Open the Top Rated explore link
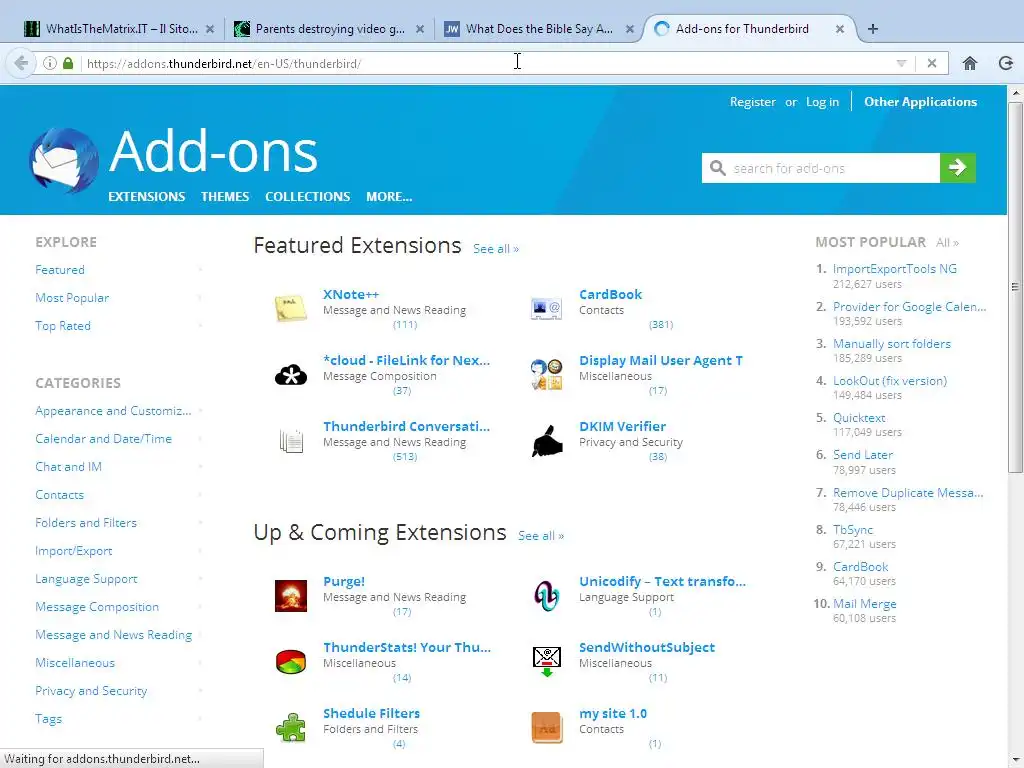Viewport: 1024px width, 768px height. tap(63, 326)
